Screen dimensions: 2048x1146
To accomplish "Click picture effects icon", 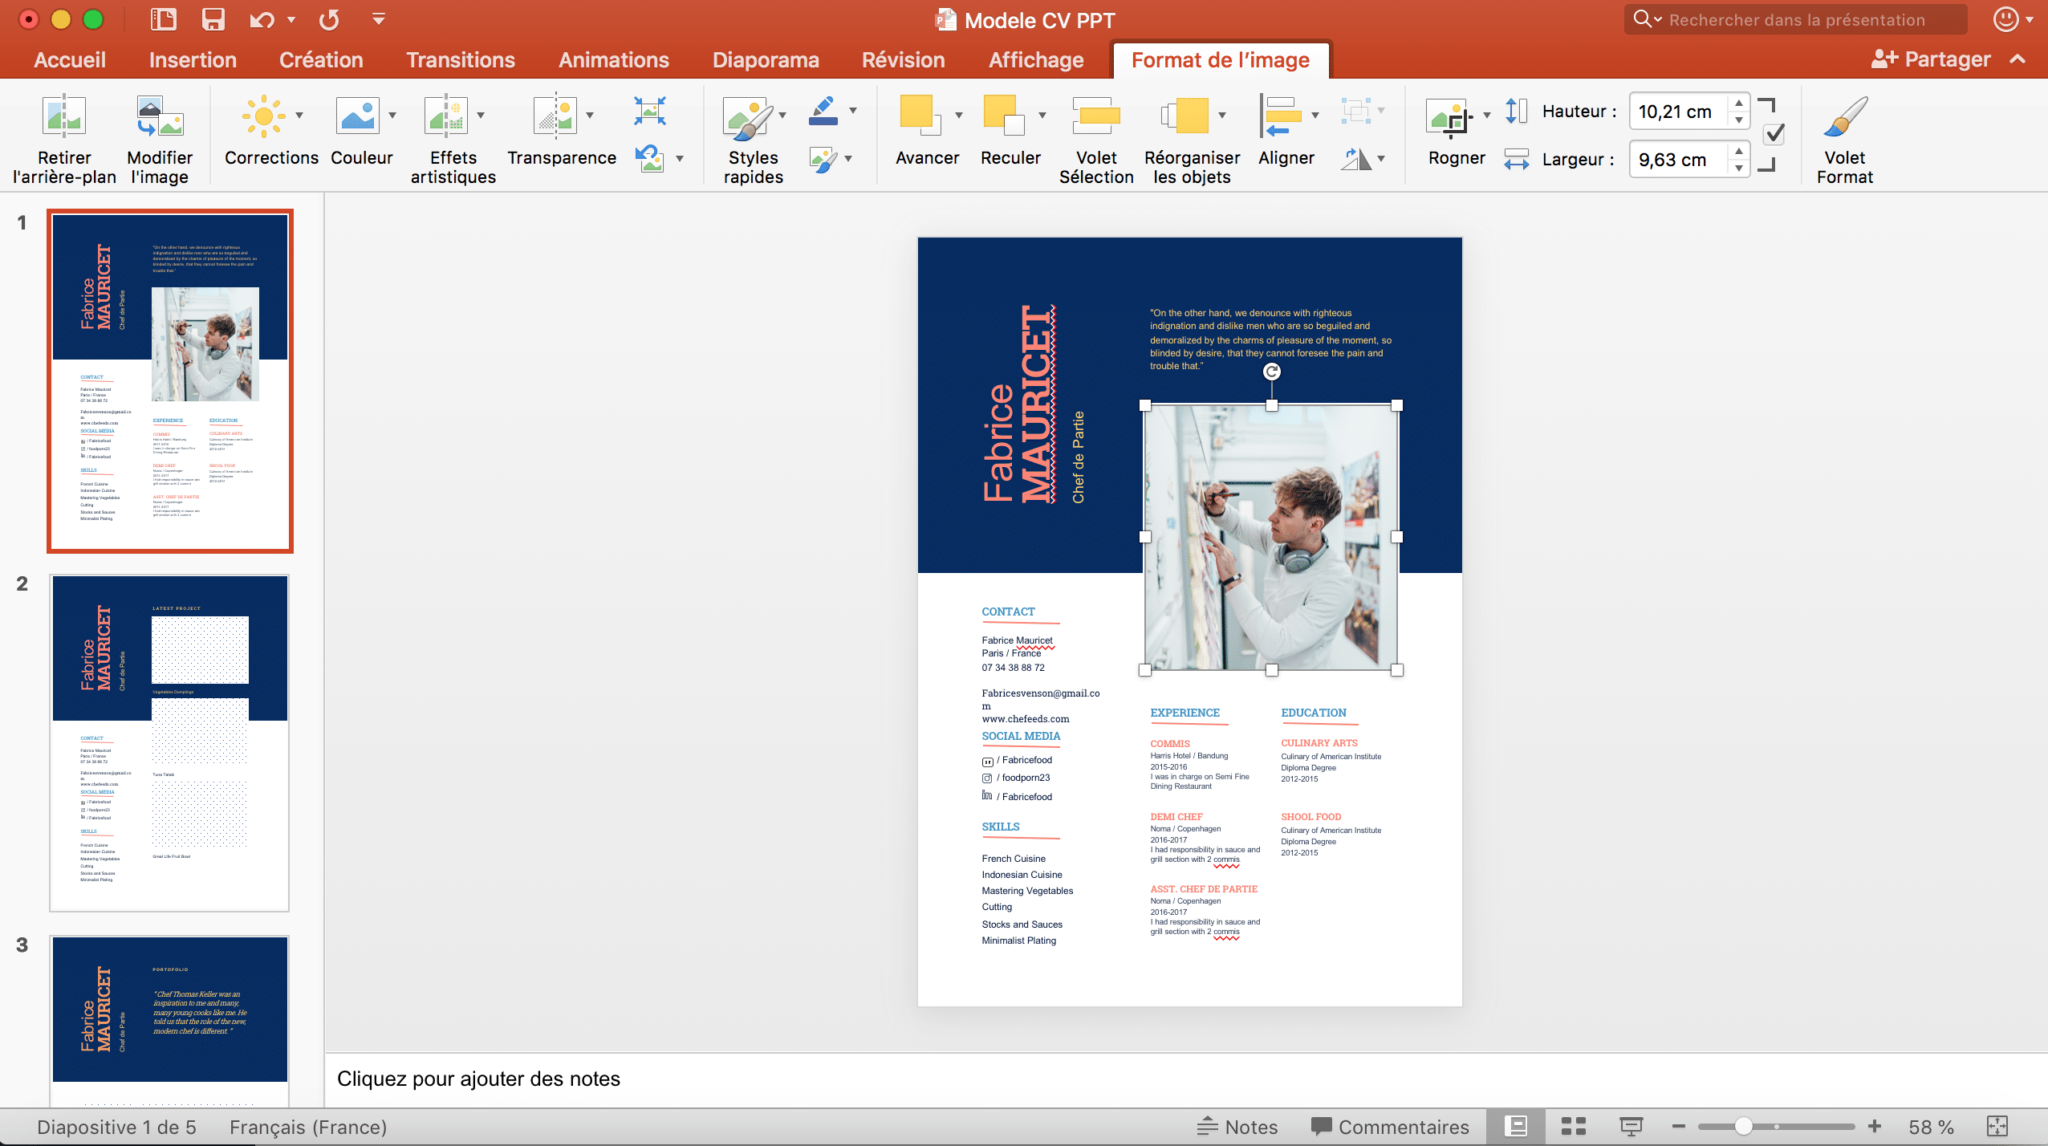I will (823, 158).
